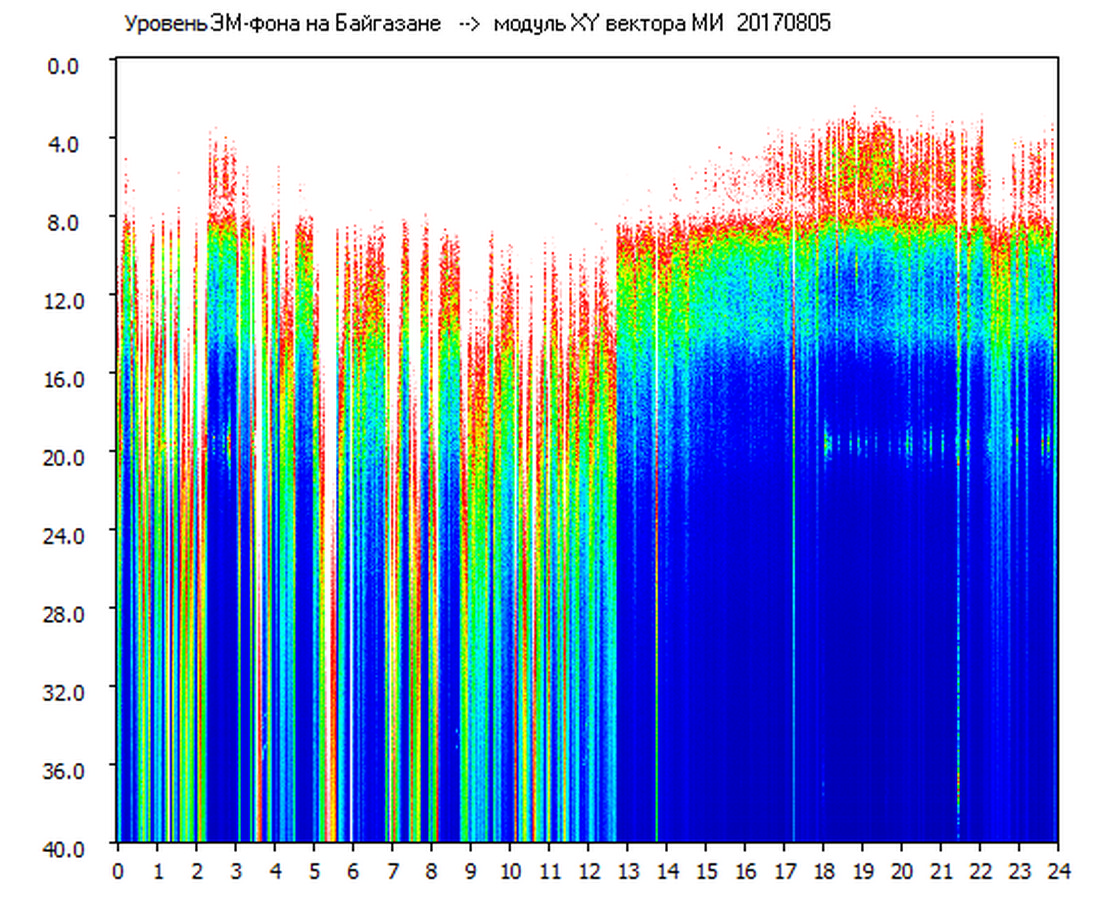This screenshot has height=900, width=1096.
Task: Click the "-->" arrow in the chart title
Action: click(x=469, y=23)
